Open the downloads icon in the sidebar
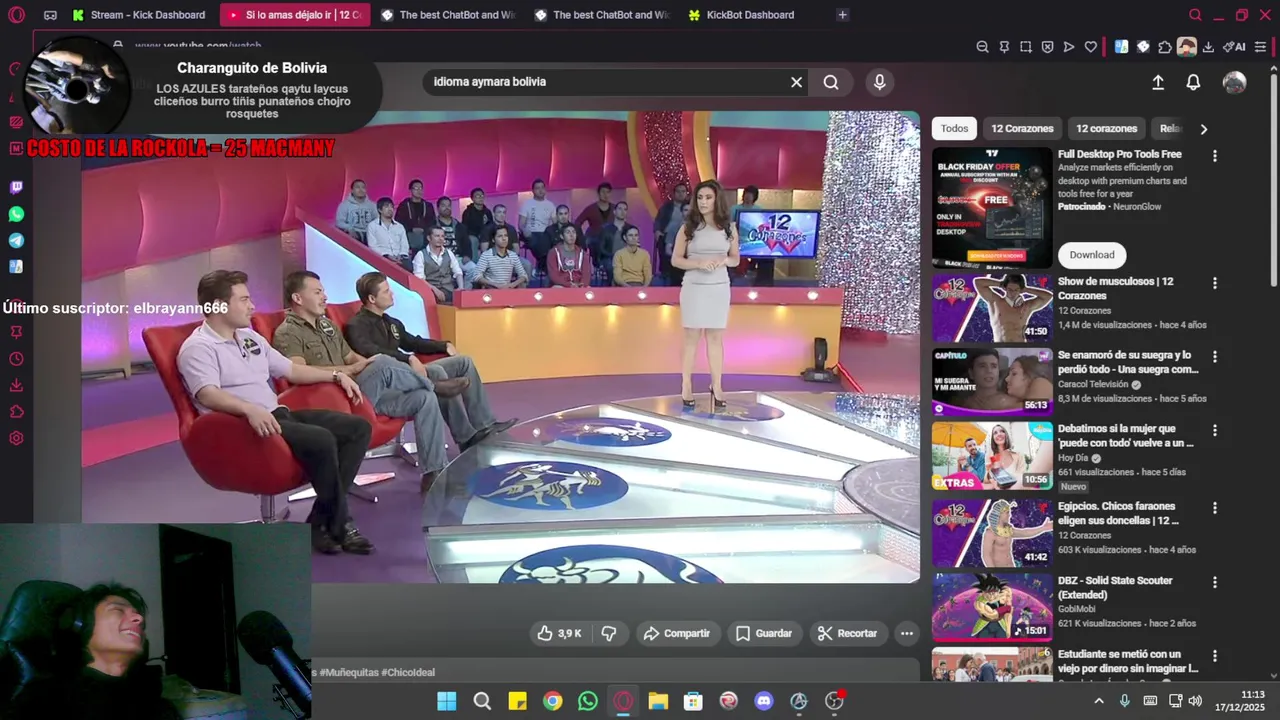Viewport: 1280px width, 720px height. click(16, 385)
